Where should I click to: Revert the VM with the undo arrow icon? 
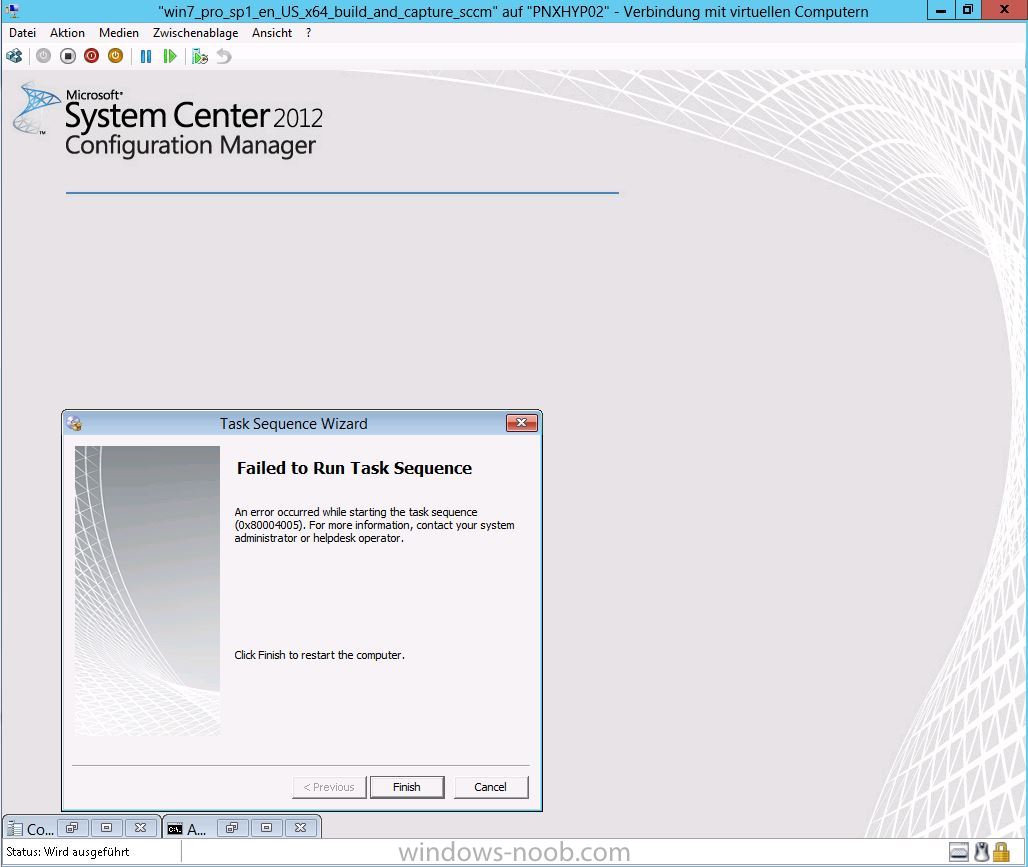[x=224, y=56]
